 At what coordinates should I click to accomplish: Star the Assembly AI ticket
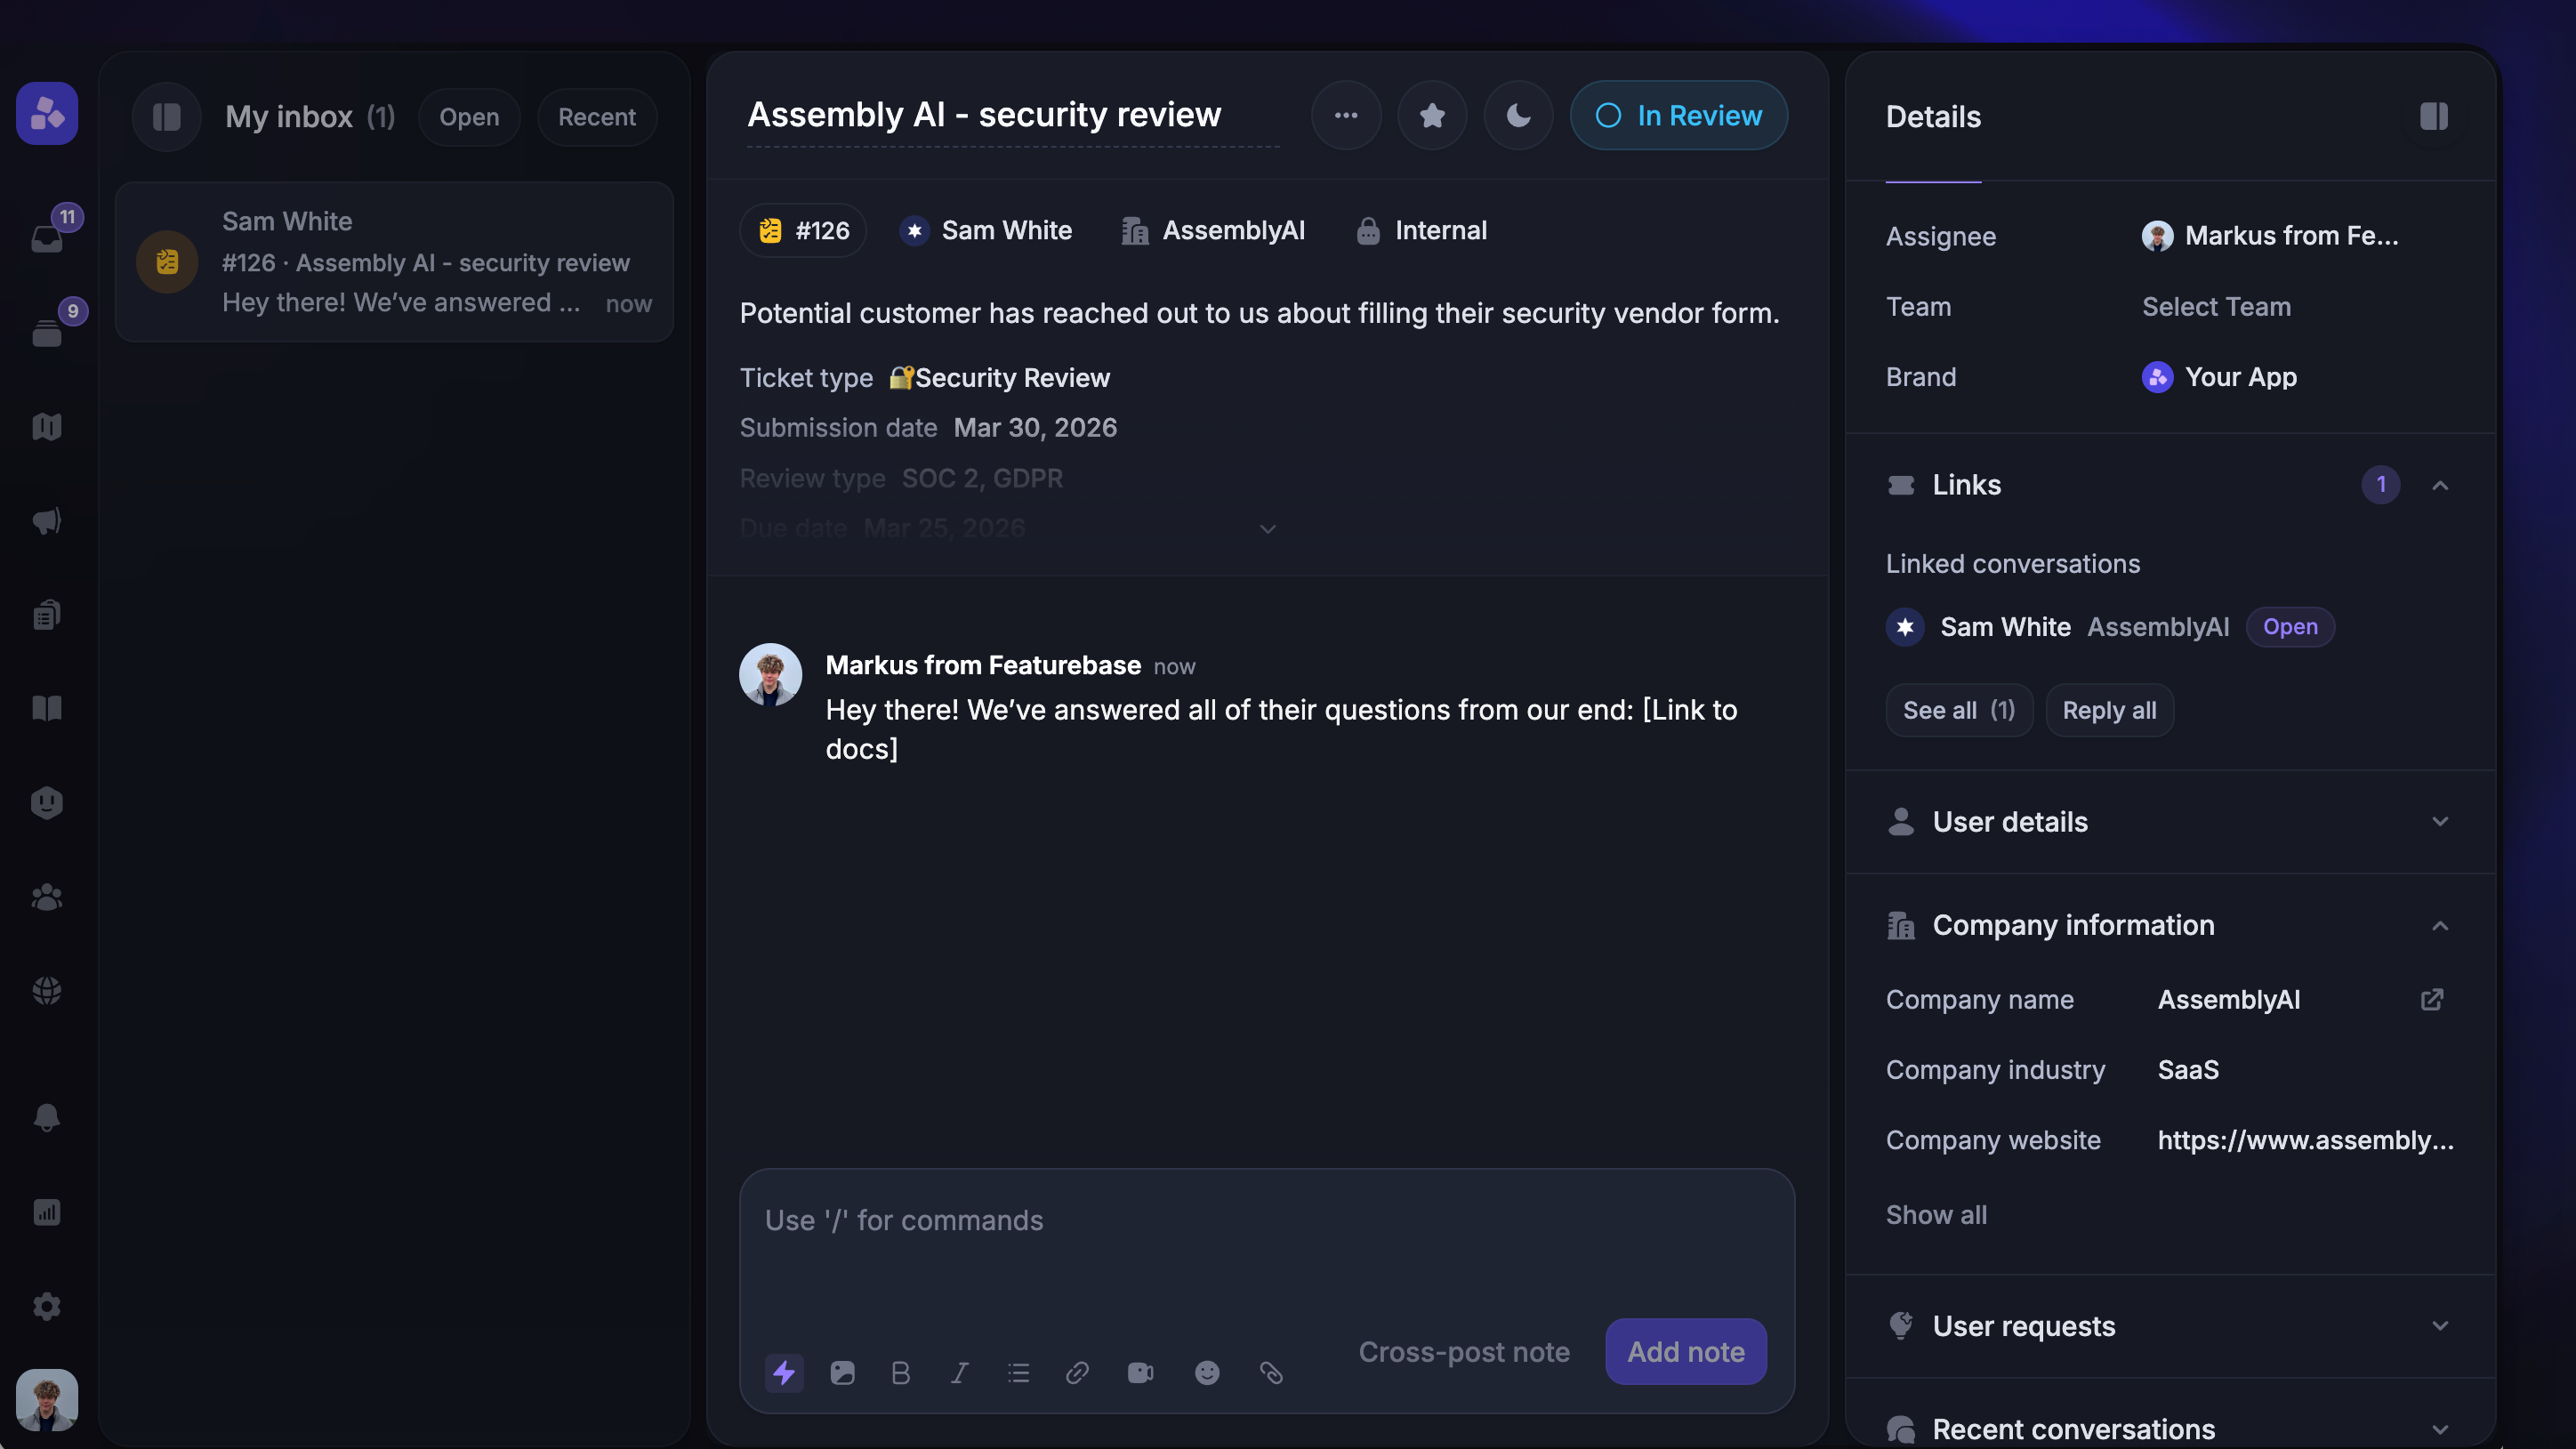1432,115
